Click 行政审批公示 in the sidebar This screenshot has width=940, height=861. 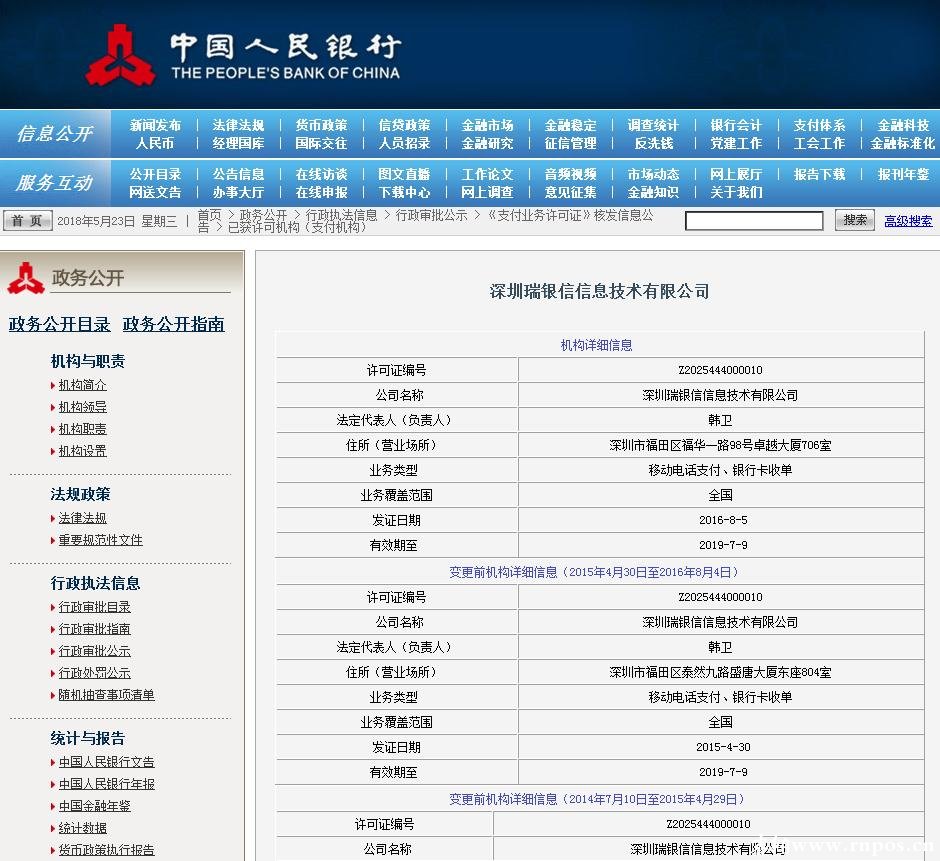pyautogui.click(x=95, y=651)
